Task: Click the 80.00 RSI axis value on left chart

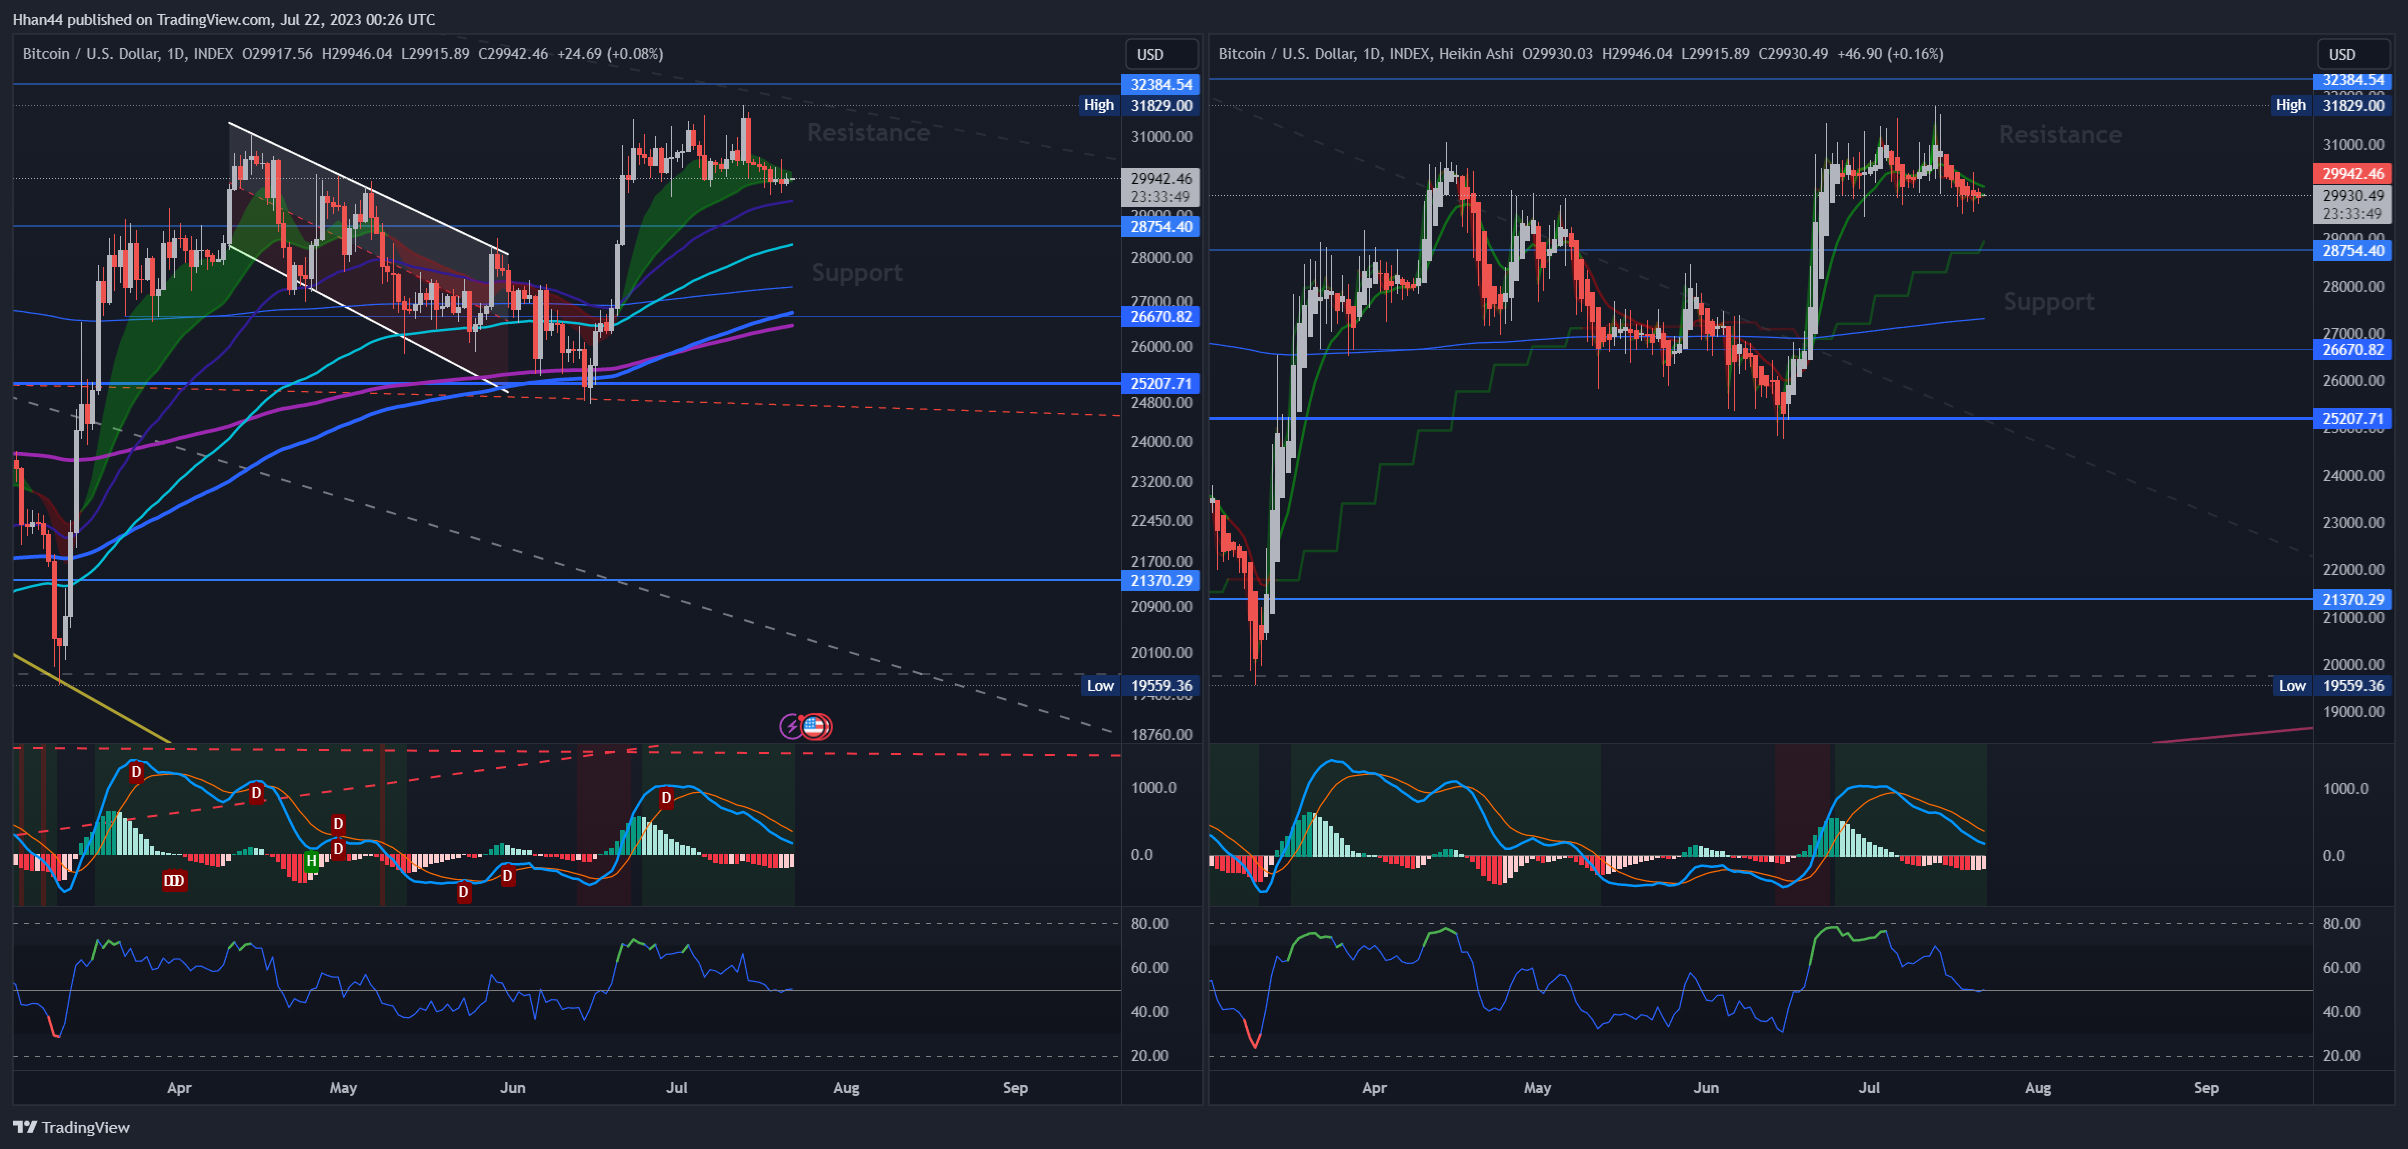Action: click(x=1150, y=924)
